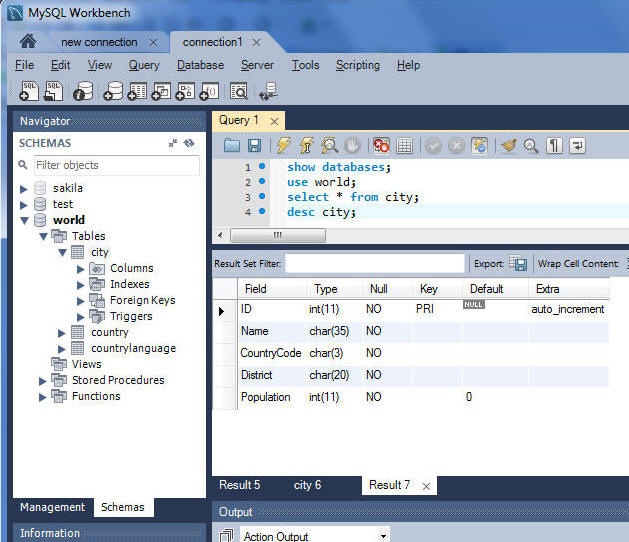Create a new stored procedure icon
This screenshot has height=542, width=629.
(x=185, y=91)
